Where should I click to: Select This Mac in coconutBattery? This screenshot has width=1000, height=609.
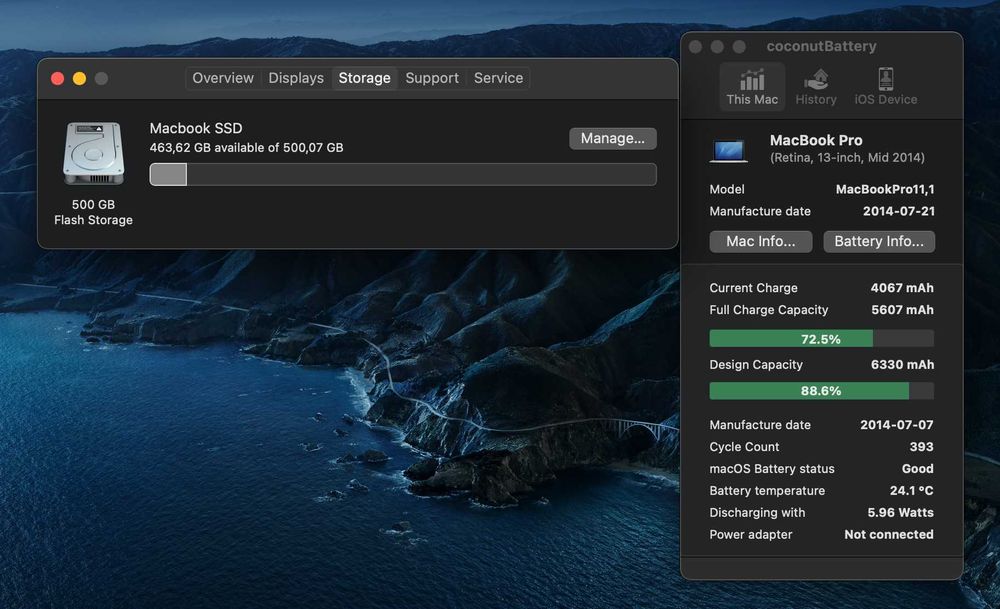[x=752, y=87]
